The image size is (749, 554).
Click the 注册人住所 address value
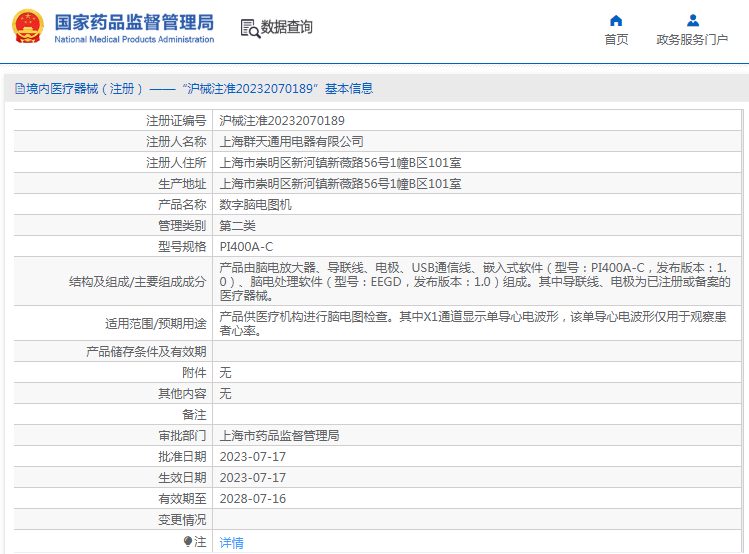(x=340, y=163)
